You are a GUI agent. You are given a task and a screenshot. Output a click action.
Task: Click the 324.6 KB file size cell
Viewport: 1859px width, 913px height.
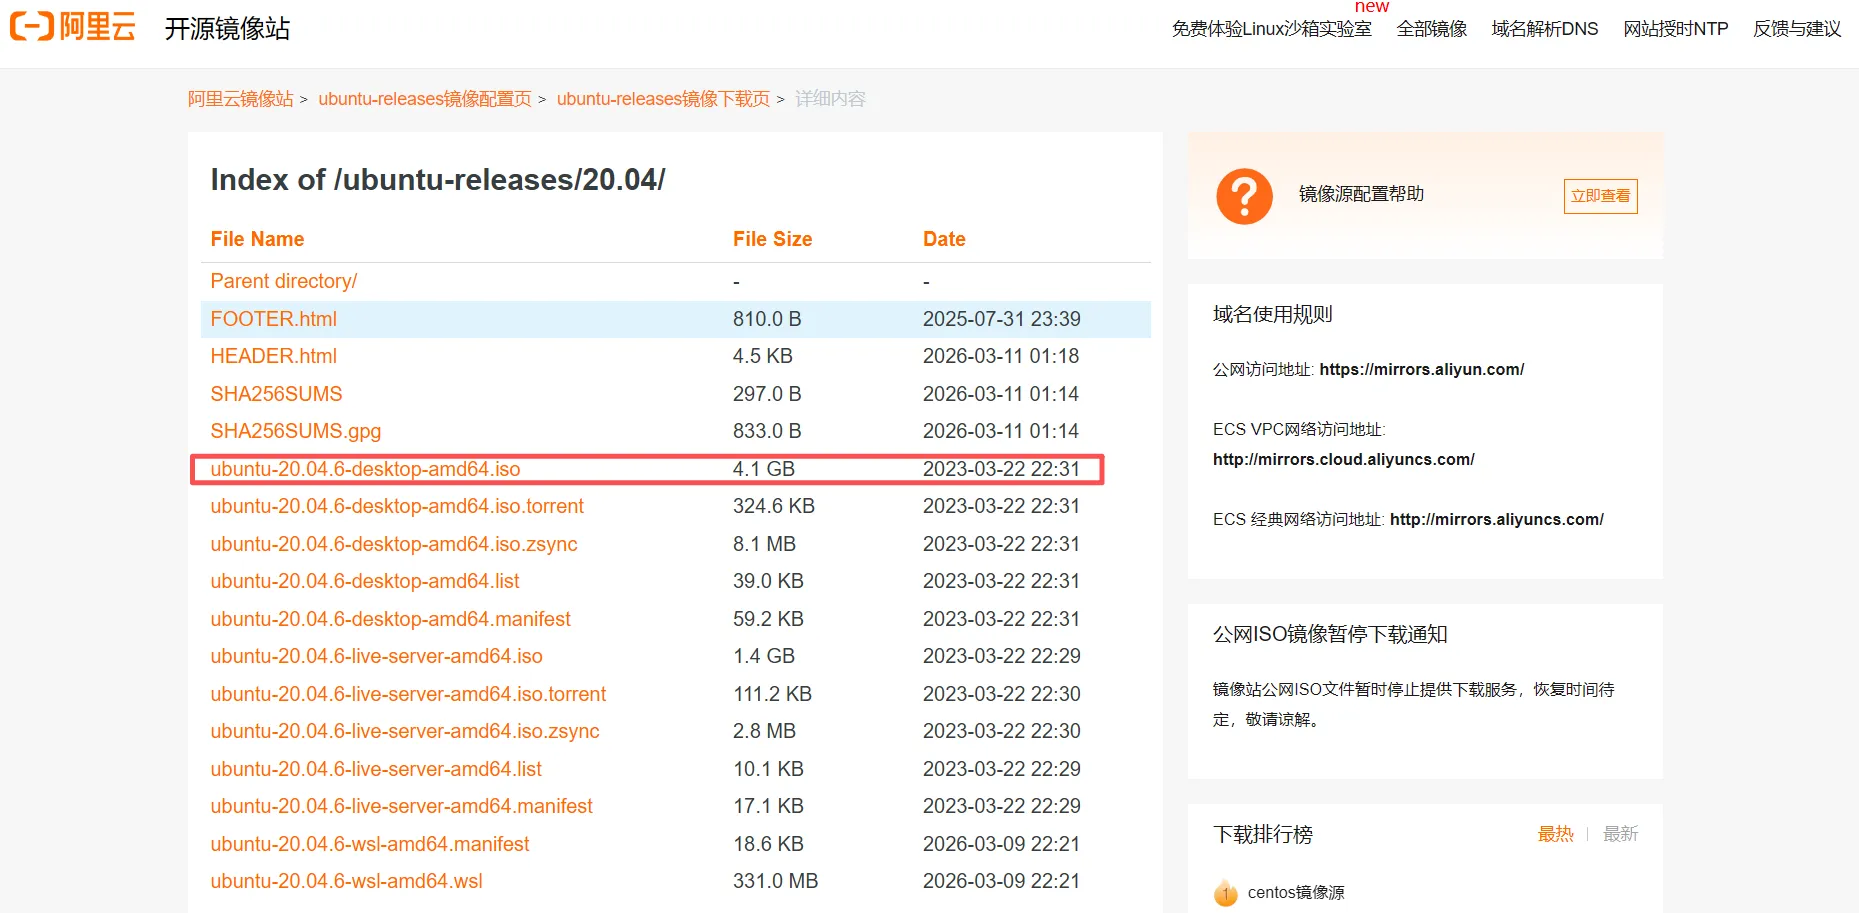coord(774,506)
